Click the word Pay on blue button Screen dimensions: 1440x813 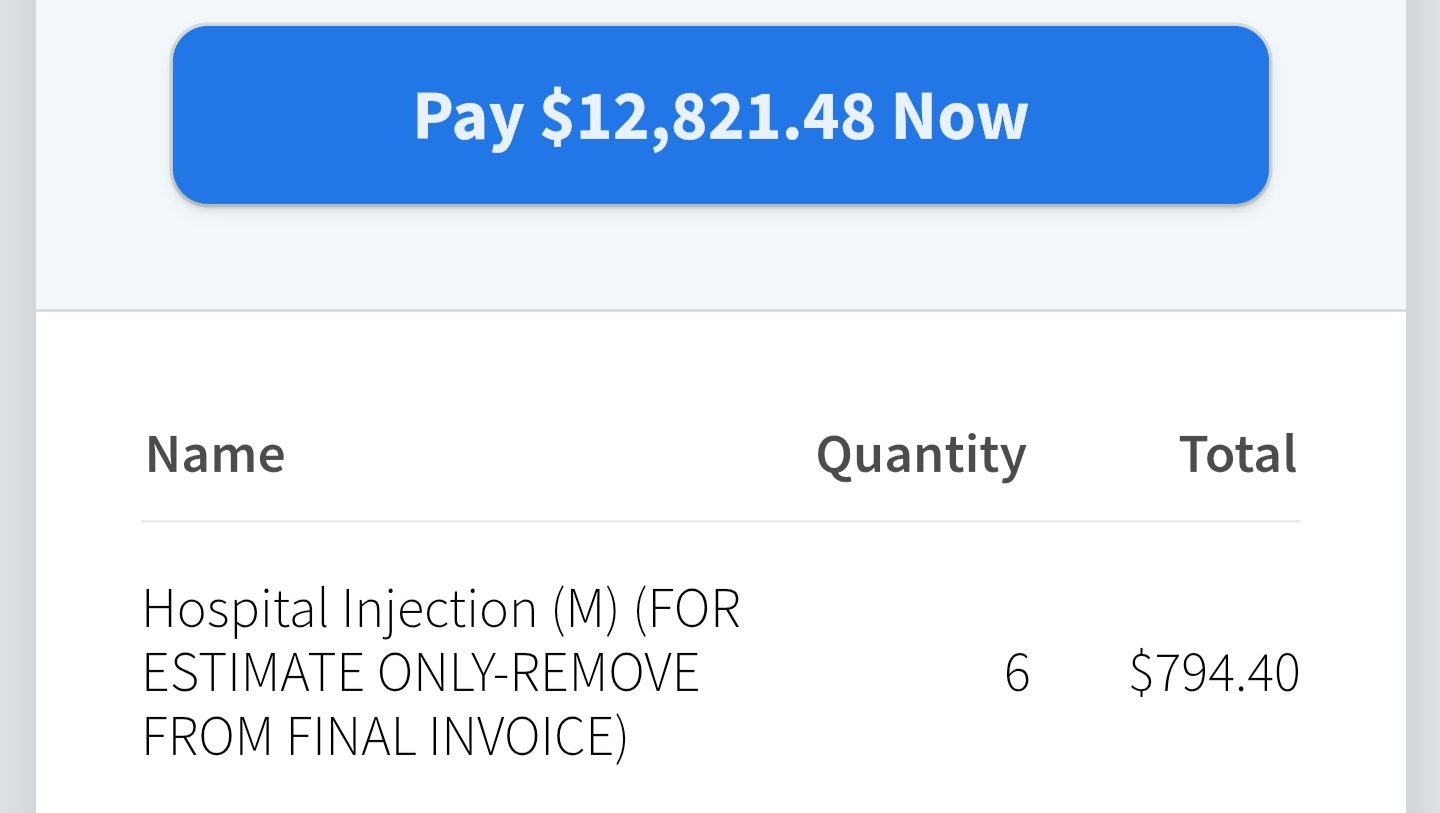[468, 116]
